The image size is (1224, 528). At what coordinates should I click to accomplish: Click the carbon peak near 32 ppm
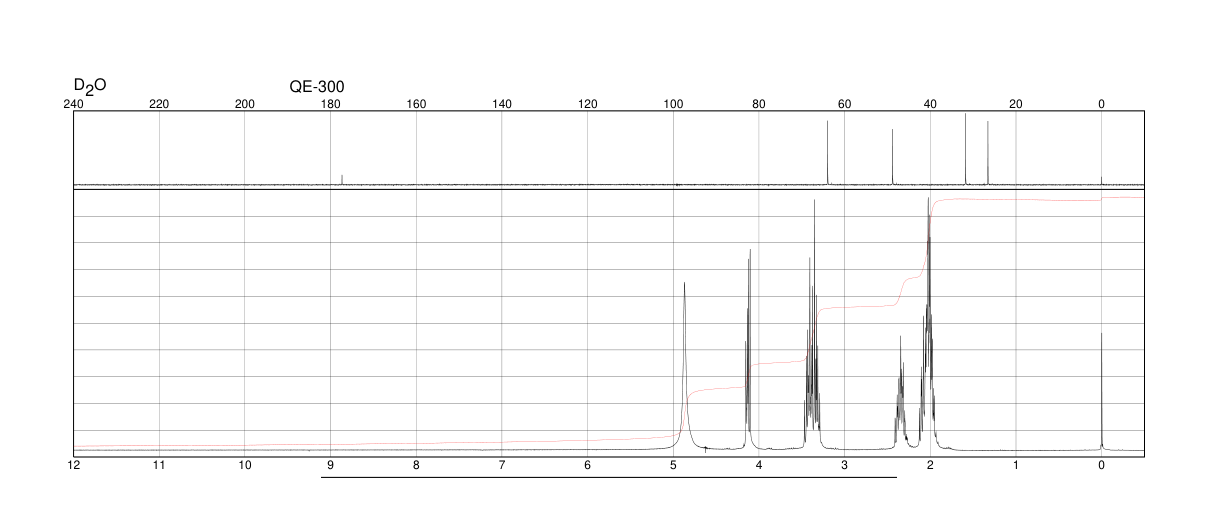click(966, 149)
